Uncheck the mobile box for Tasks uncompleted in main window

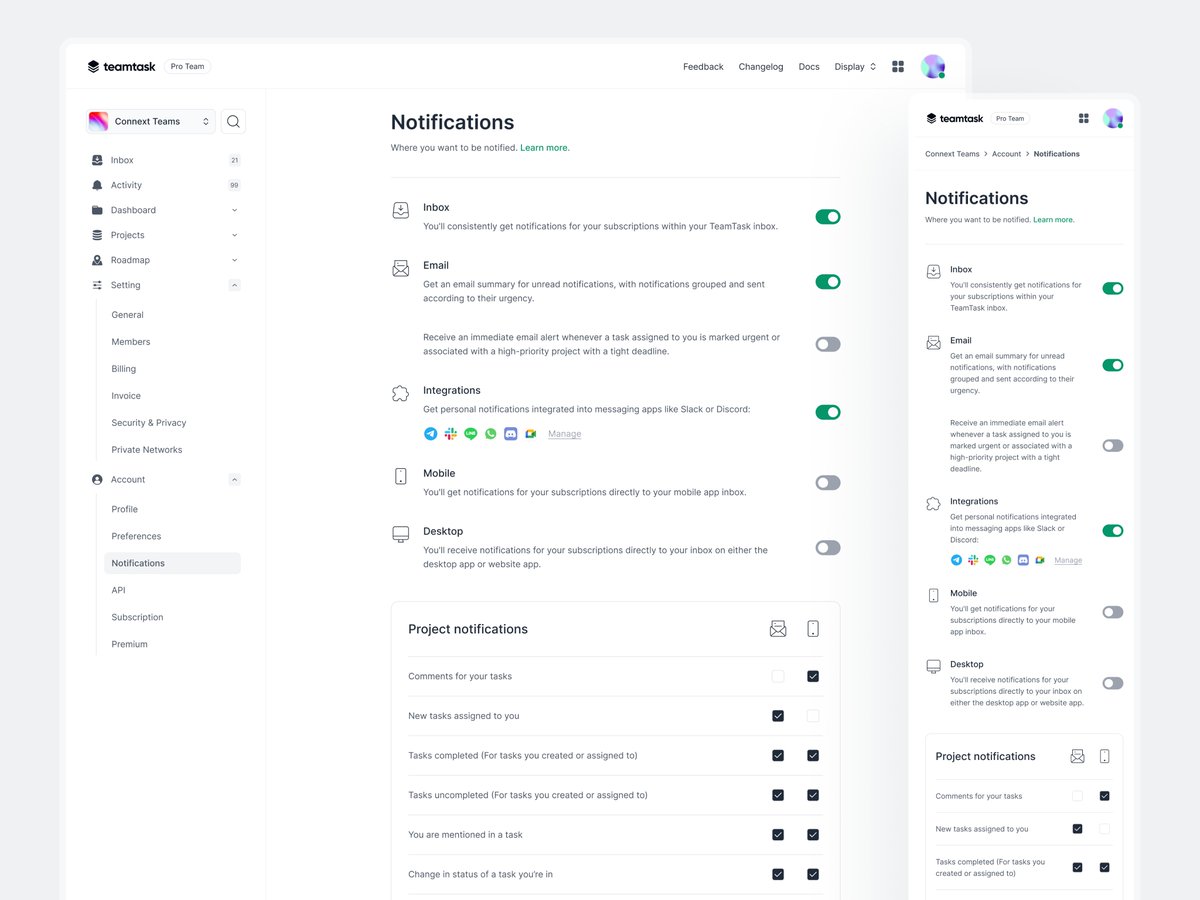pyautogui.click(x=813, y=795)
